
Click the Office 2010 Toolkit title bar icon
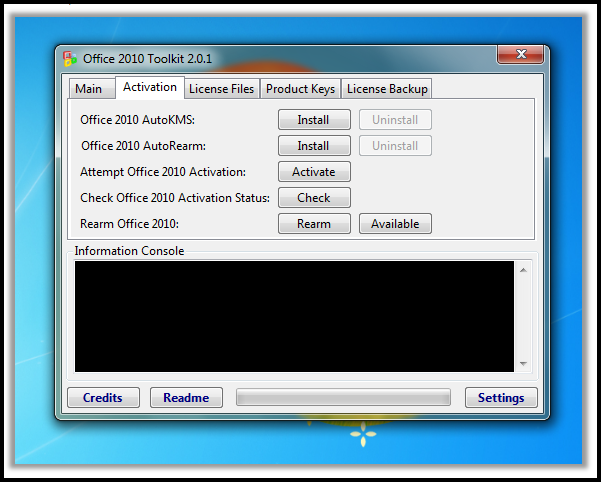[x=70, y=59]
